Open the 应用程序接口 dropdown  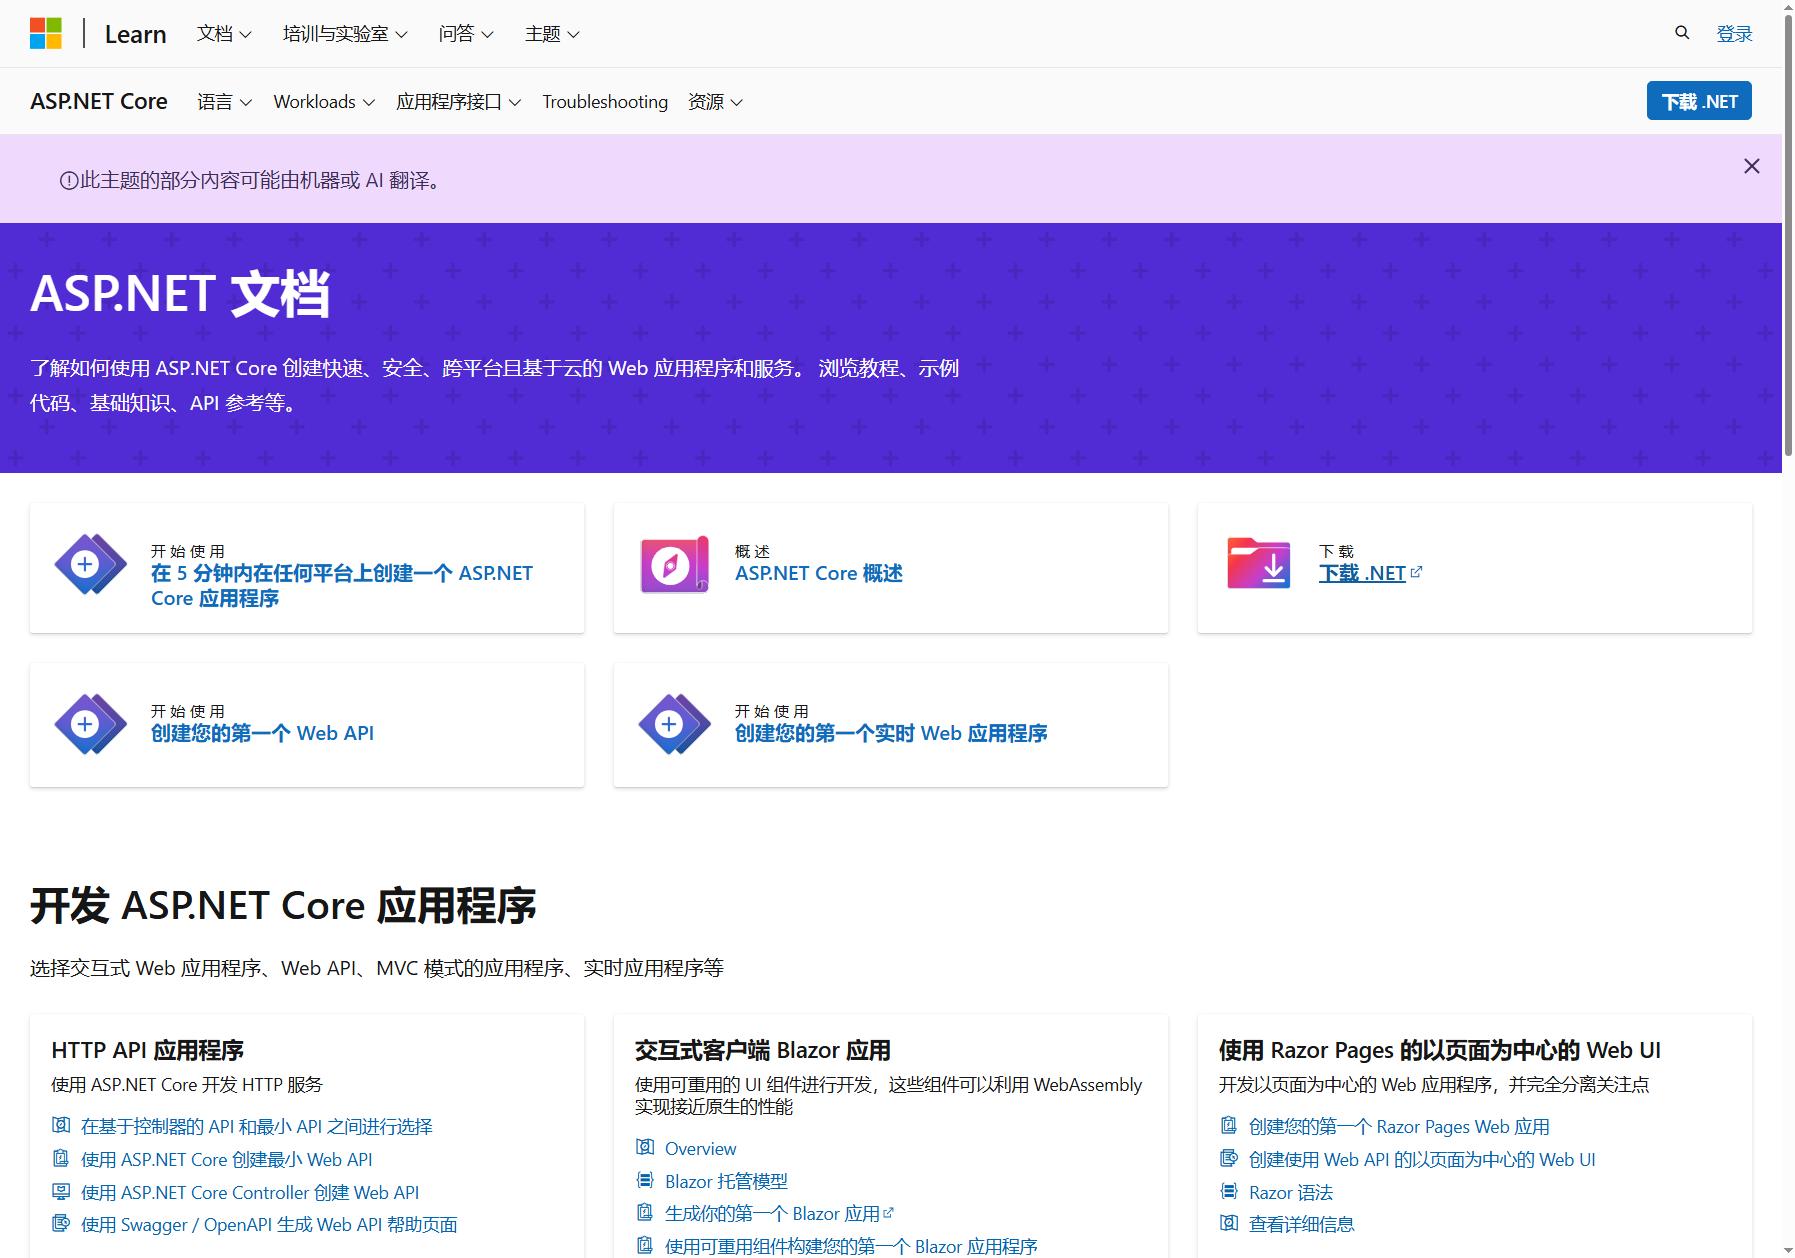(x=458, y=102)
